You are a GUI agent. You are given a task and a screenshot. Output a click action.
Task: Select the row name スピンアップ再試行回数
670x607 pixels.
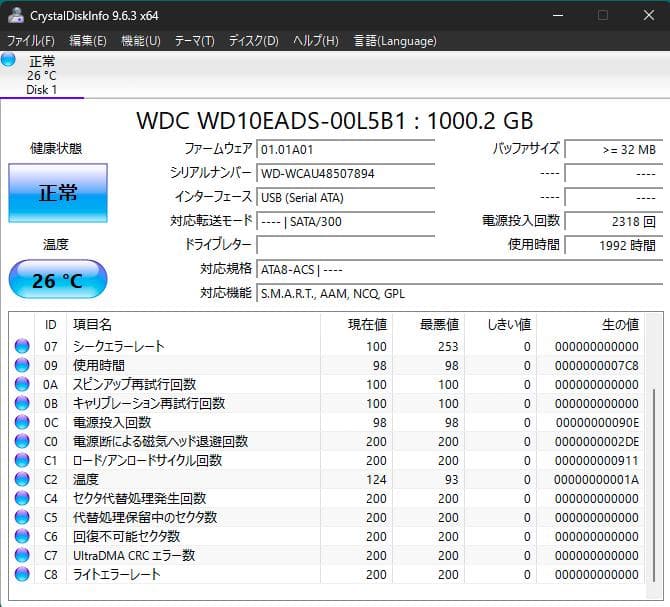[x=135, y=384]
